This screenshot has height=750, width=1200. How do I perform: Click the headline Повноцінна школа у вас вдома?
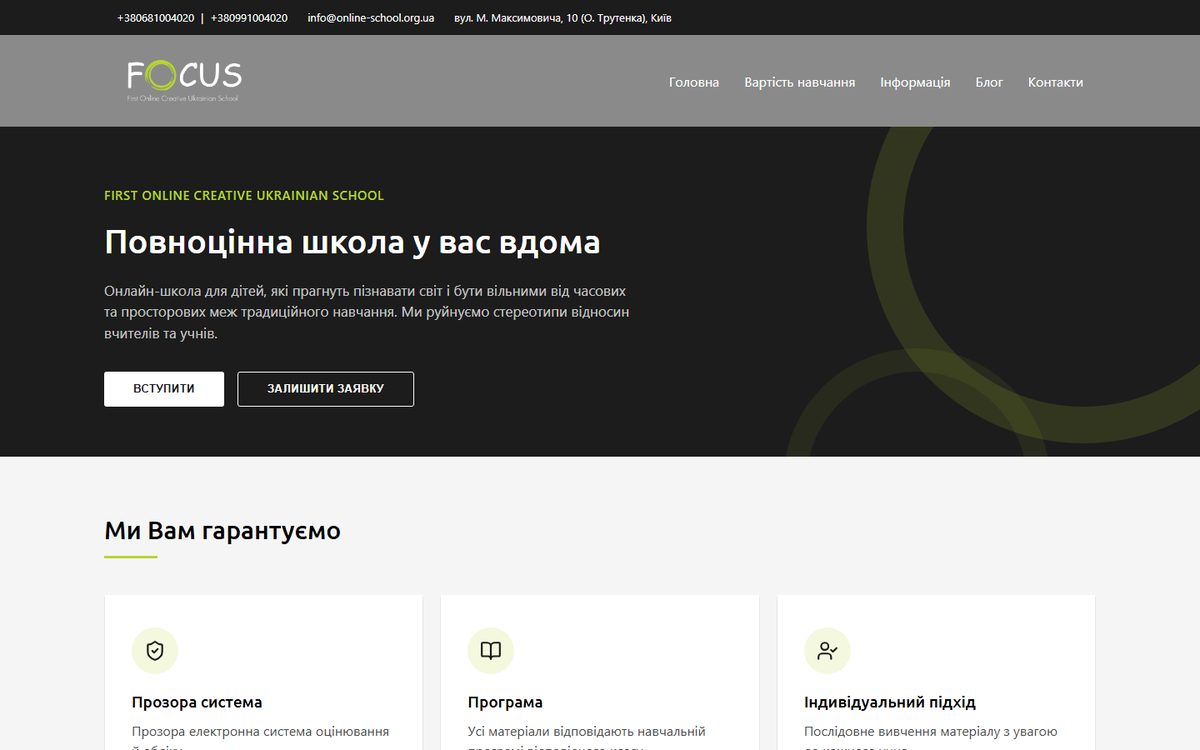click(x=352, y=243)
